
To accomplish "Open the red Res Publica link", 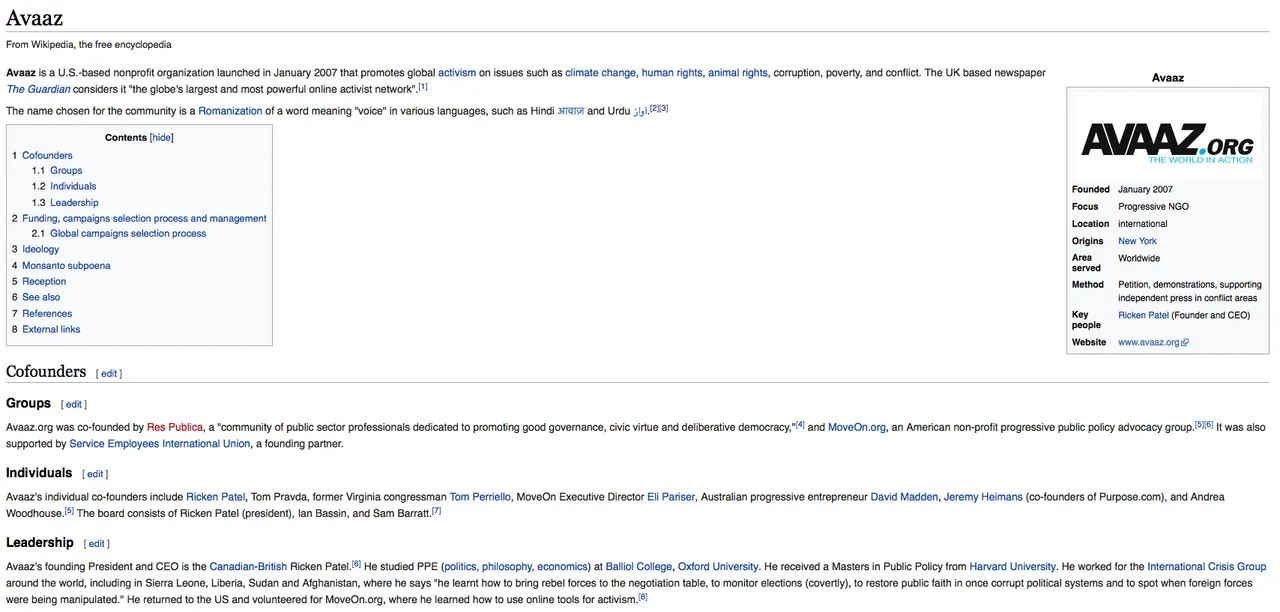I will pos(175,428).
